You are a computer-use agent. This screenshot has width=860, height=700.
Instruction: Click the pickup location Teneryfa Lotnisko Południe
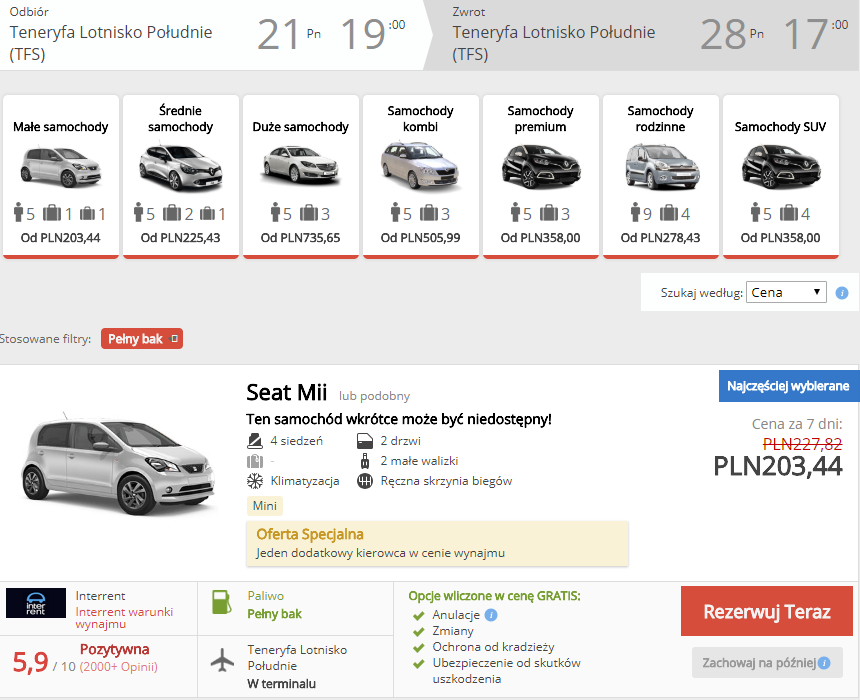point(111,43)
